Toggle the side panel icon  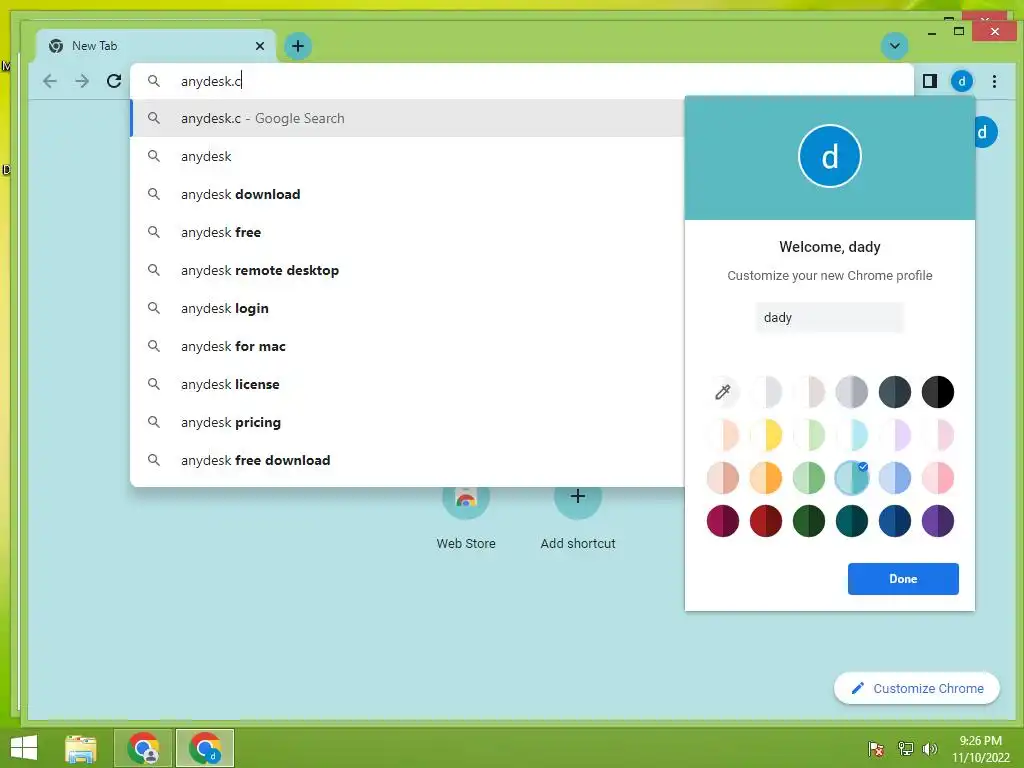tap(930, 81)
